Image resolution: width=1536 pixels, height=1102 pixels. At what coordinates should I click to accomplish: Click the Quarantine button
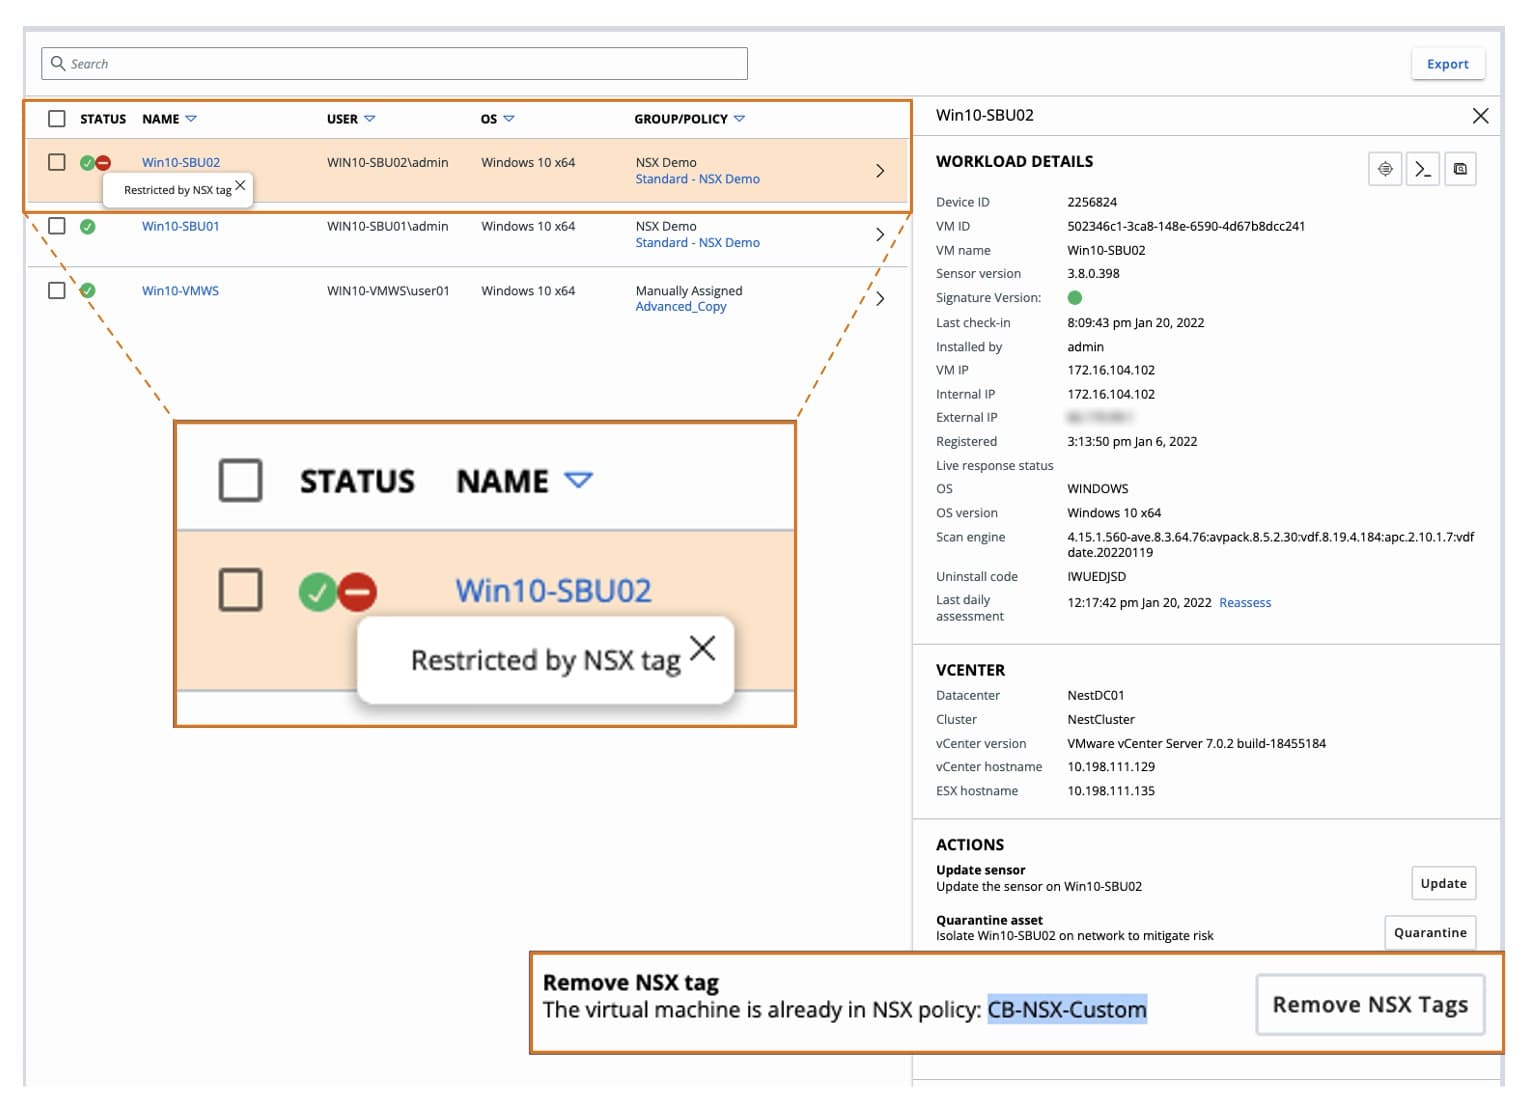pyautogui.click(x=1429, y=933)
